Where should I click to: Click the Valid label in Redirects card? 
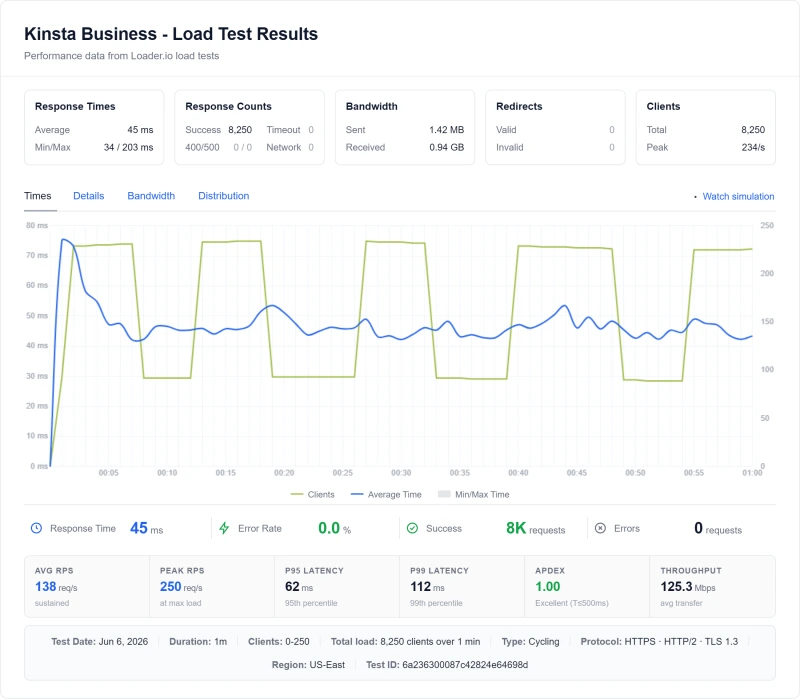tap(506, 130)
